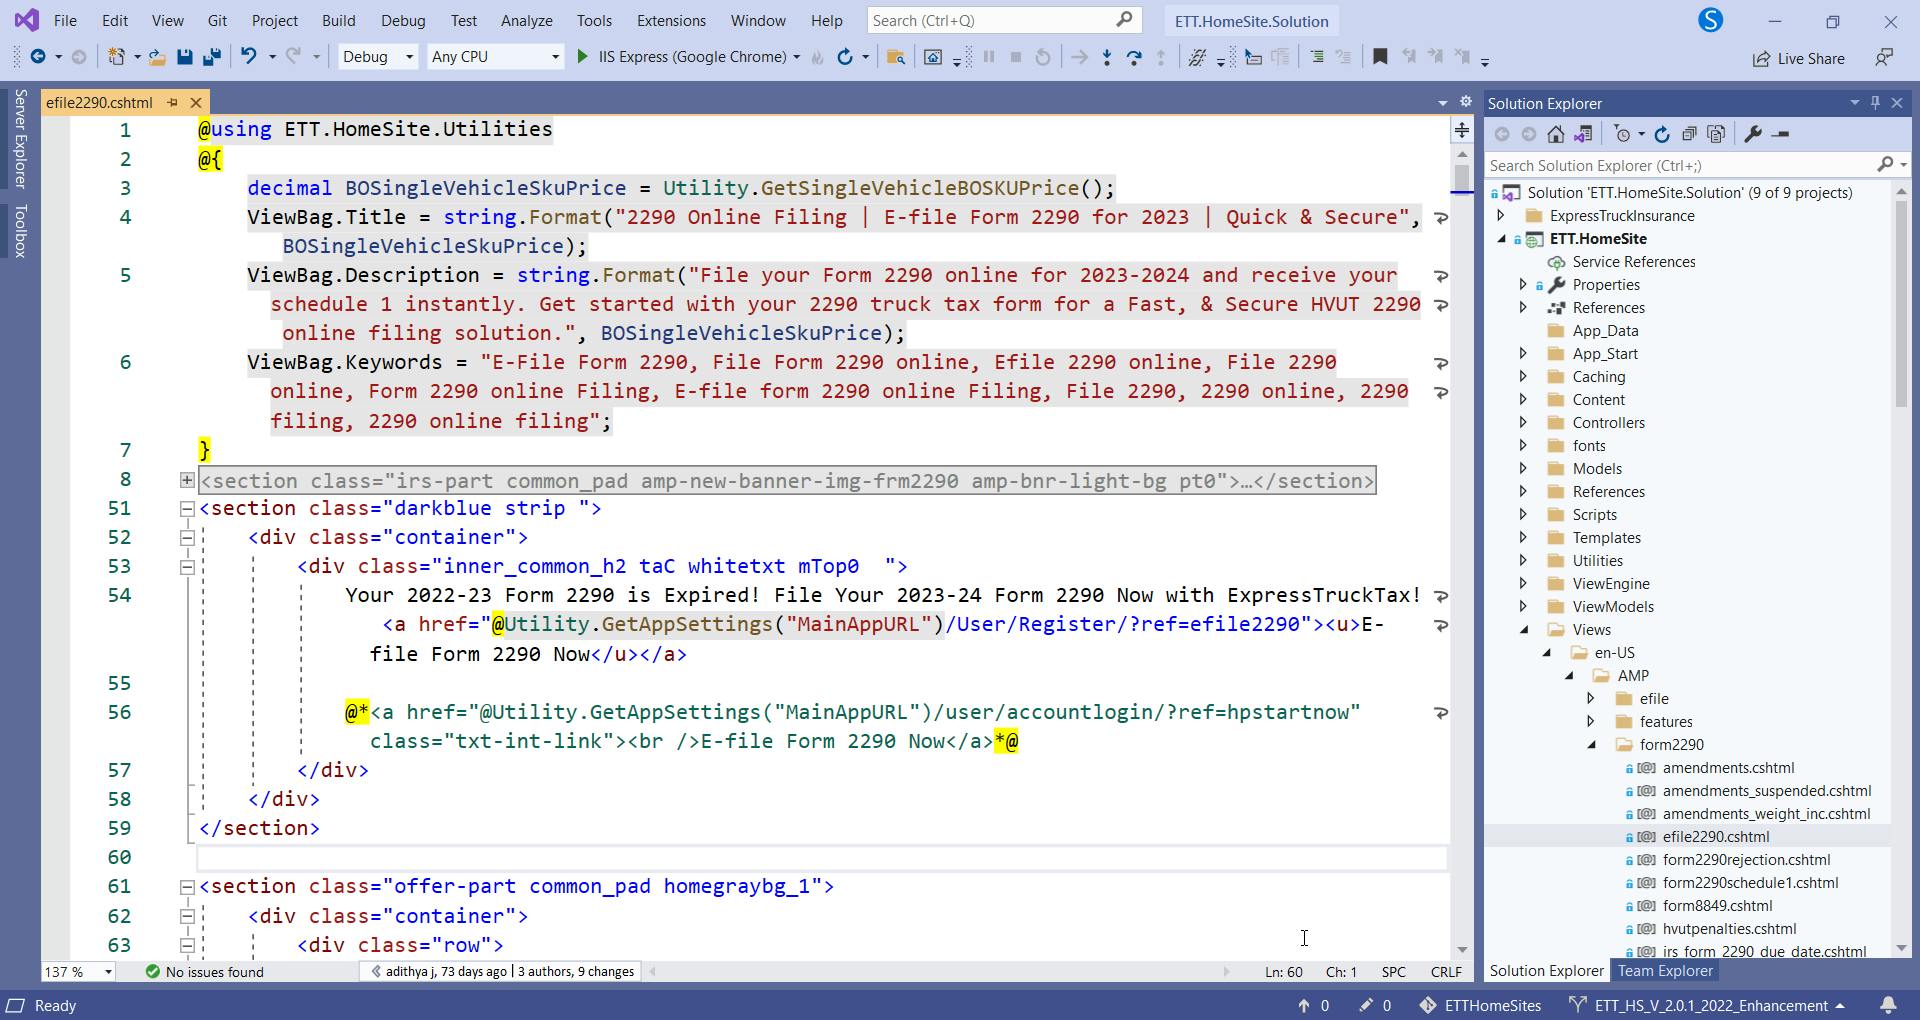Click the account avatar S icon
This screenshot has width=1920, height=1020.
pyautogui.click(x=1711, y=20)
